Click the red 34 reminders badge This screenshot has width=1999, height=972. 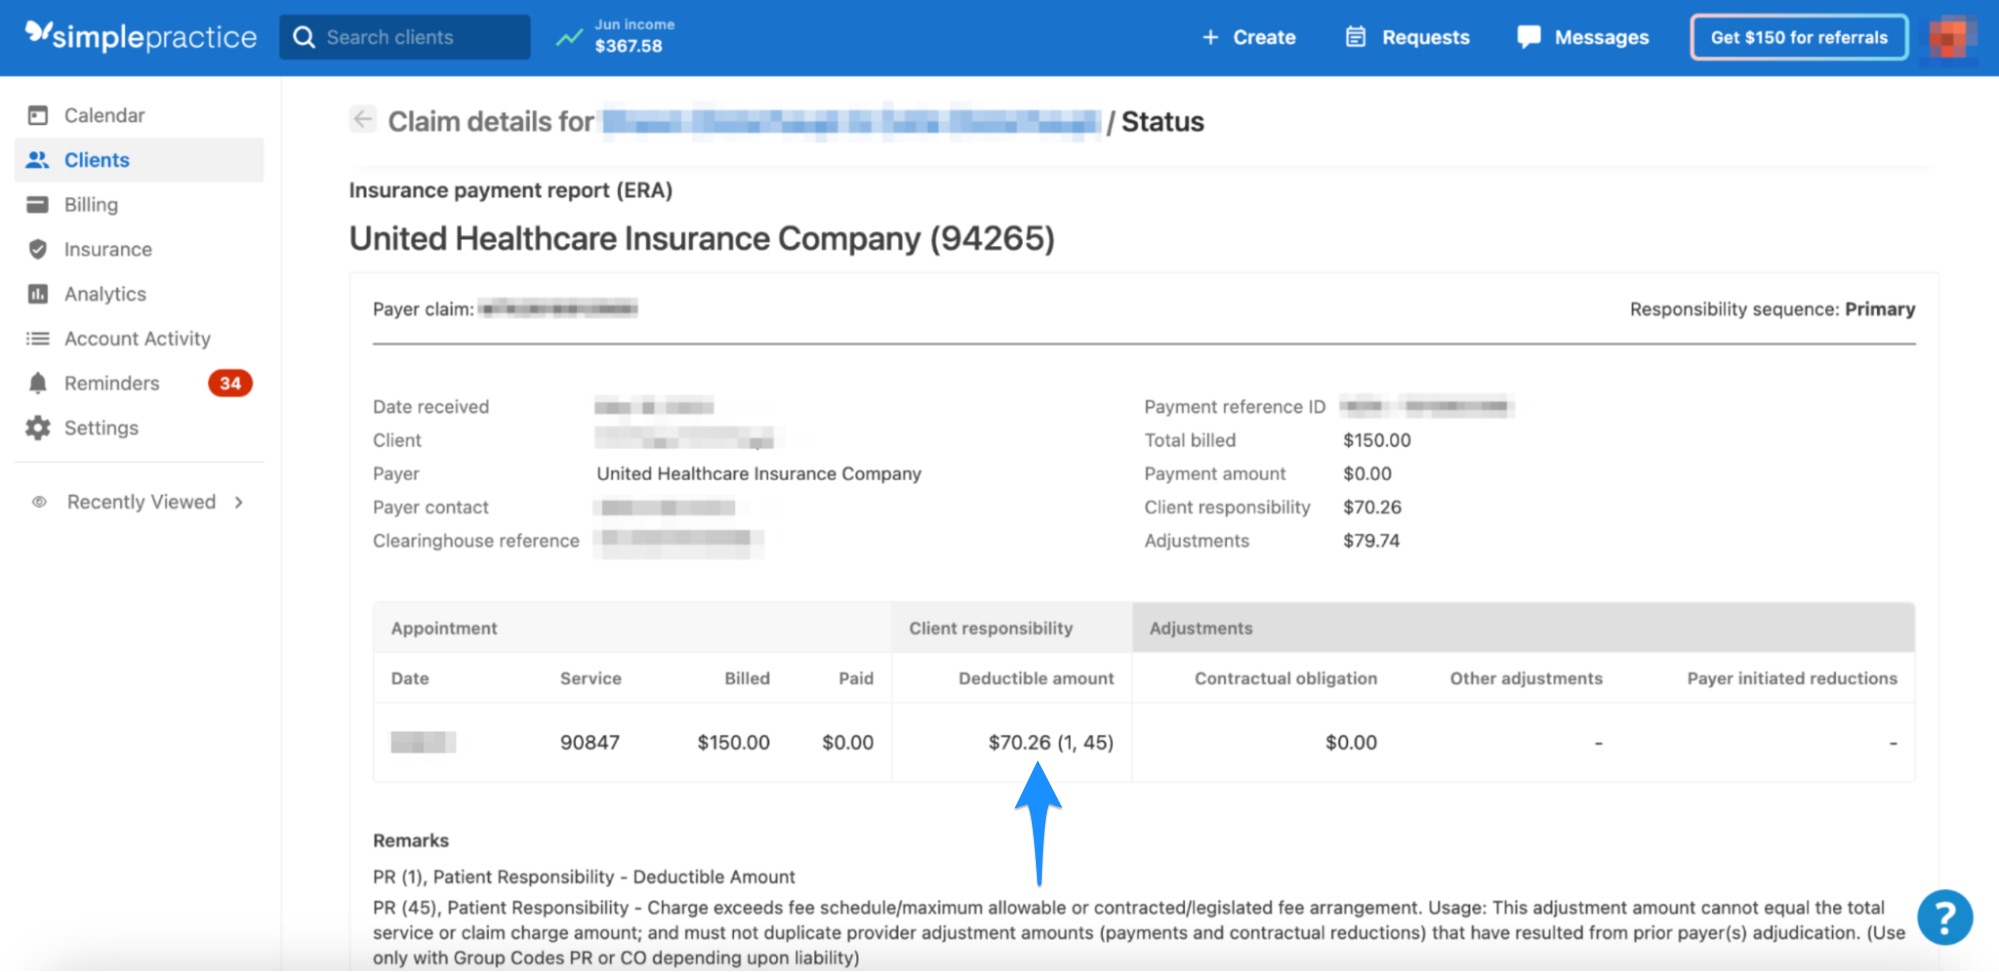coord(230,383)
